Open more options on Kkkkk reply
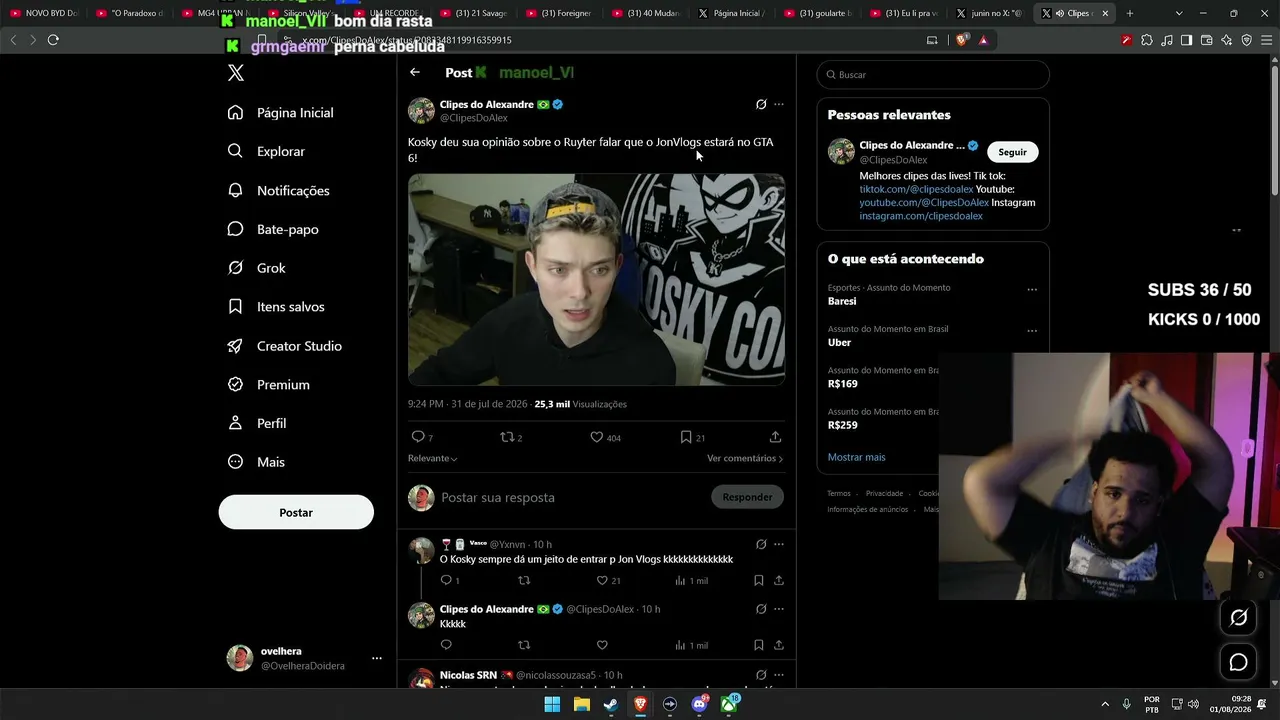 (x=779, y=609)
